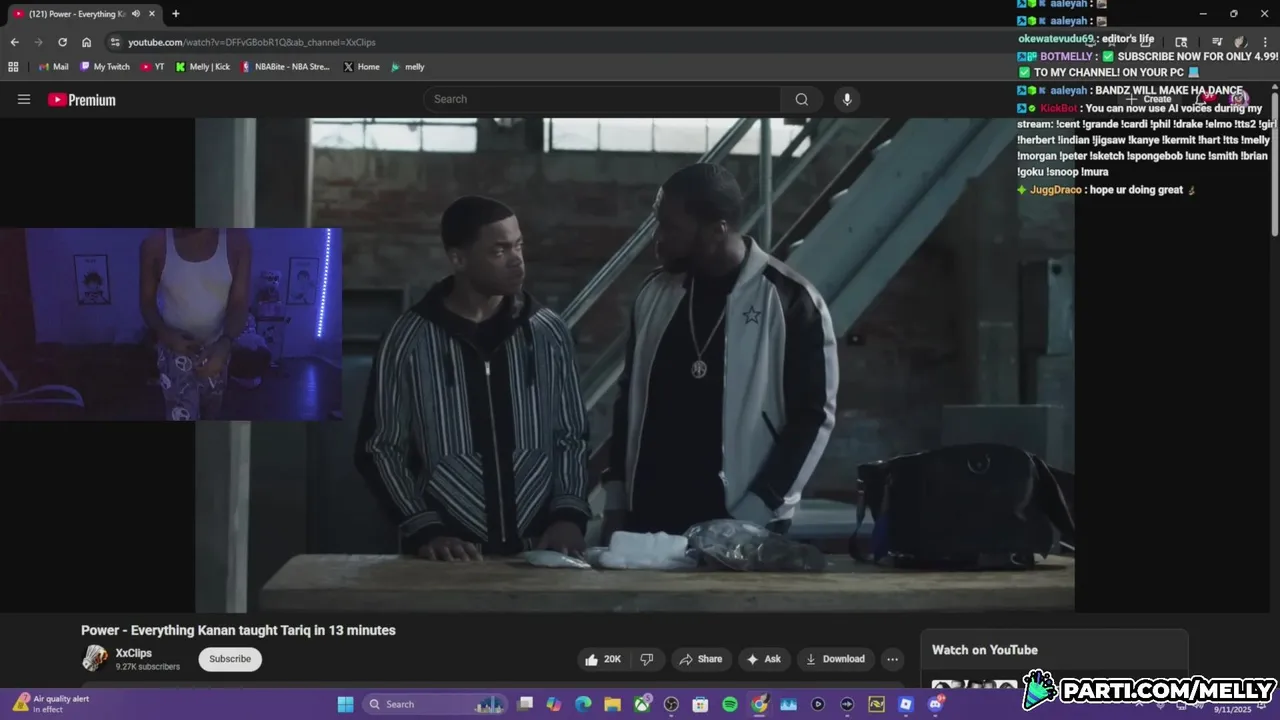The width and height of the screenshot is (1280, 720).
Task: Open the YouTube hamburger guide menu
Action: (x=24, y=99)
